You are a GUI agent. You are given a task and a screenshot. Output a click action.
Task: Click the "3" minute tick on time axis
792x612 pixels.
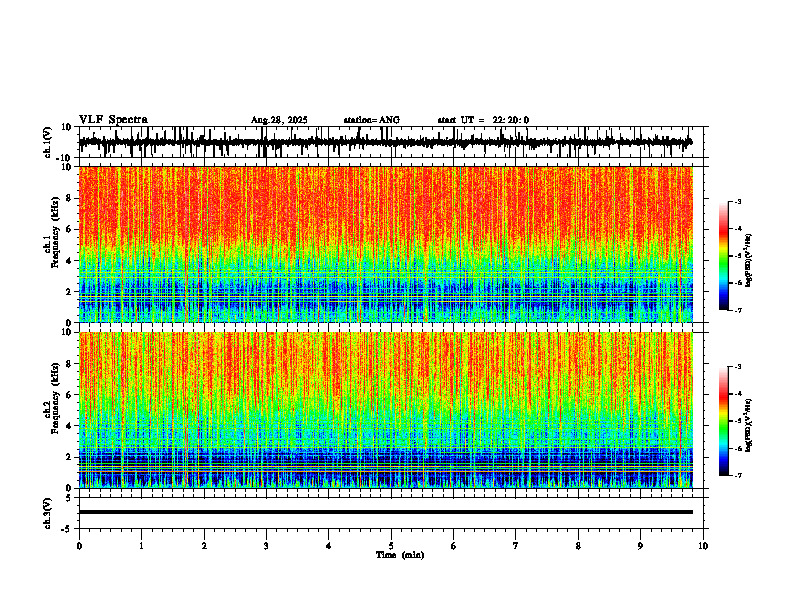coord(266,546)
